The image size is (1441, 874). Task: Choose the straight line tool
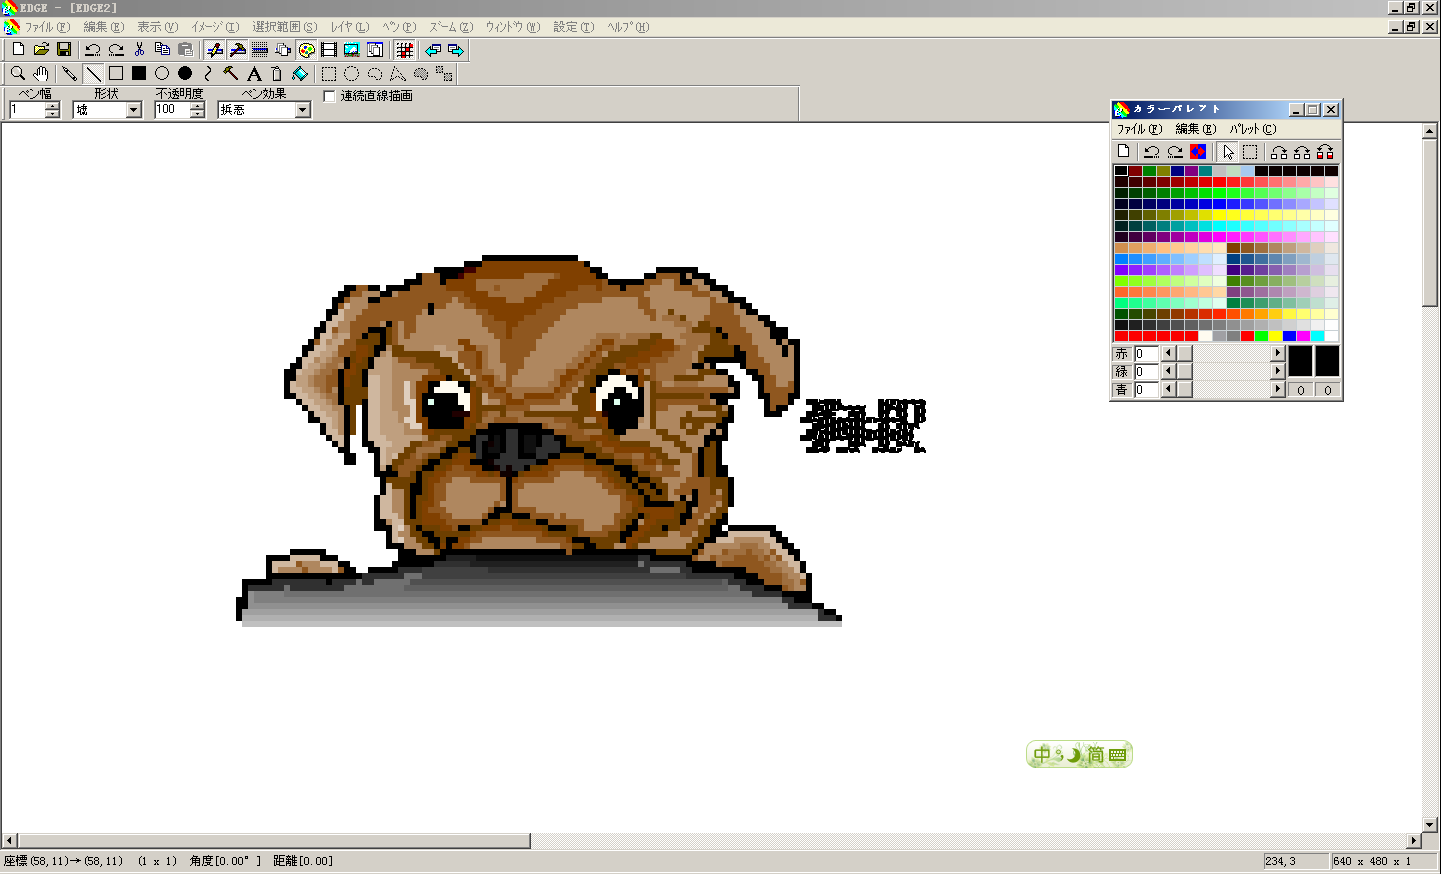[x=93, y=73]
